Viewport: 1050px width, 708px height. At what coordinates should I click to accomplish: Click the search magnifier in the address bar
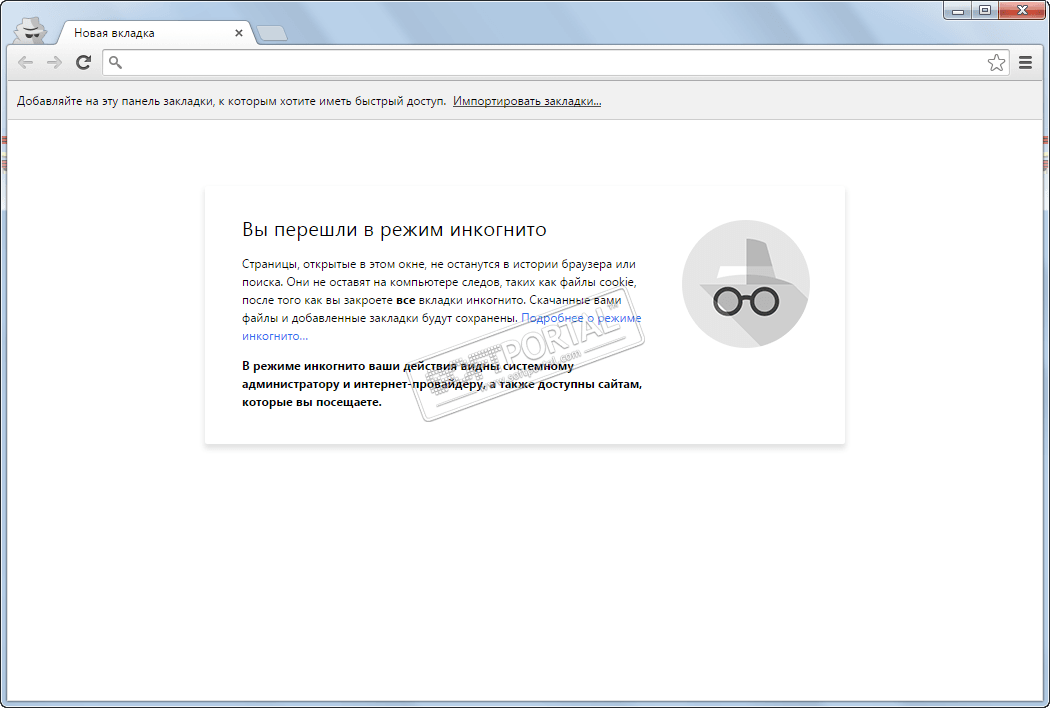pyautogui.click(x=115, y=62)
